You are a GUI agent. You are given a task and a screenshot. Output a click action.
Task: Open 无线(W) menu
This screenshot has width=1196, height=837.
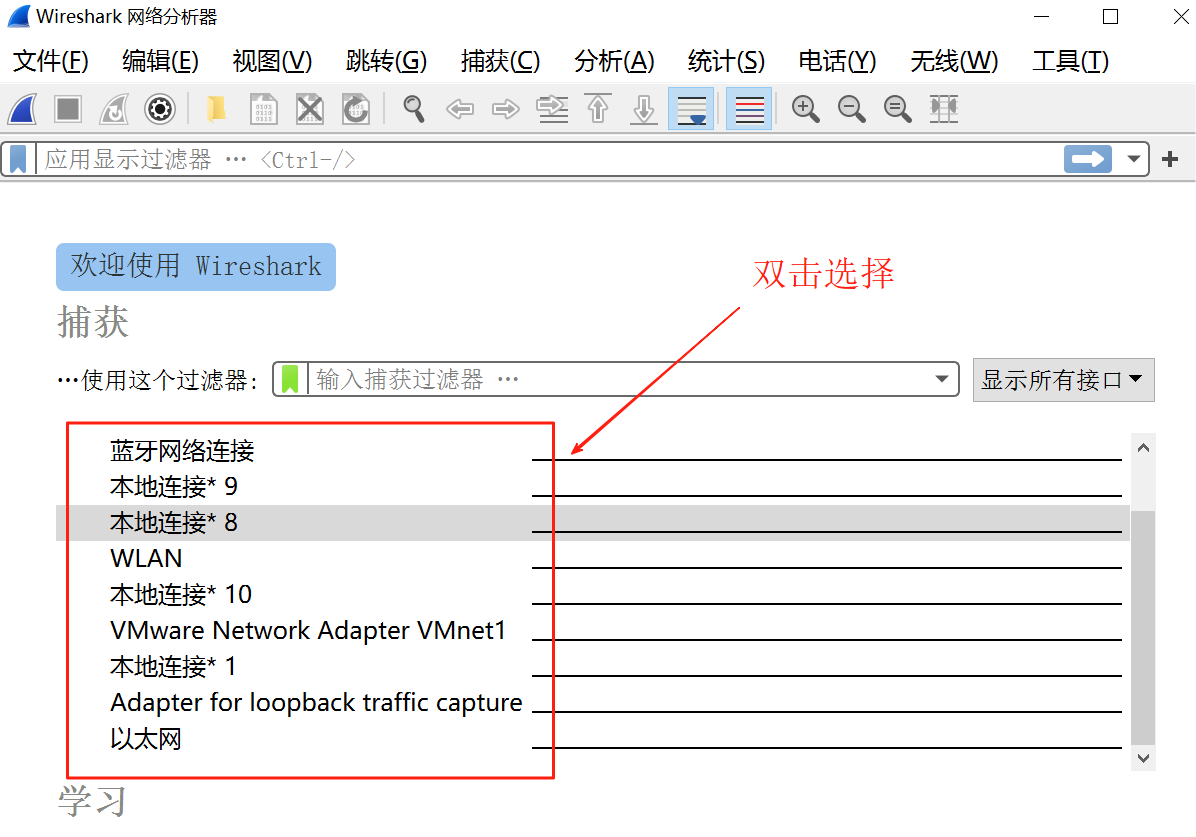pyautogui.click(x=954, y=61)
